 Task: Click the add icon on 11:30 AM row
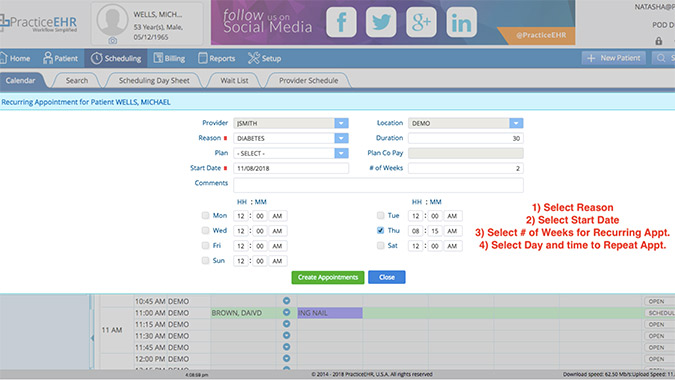286,335
